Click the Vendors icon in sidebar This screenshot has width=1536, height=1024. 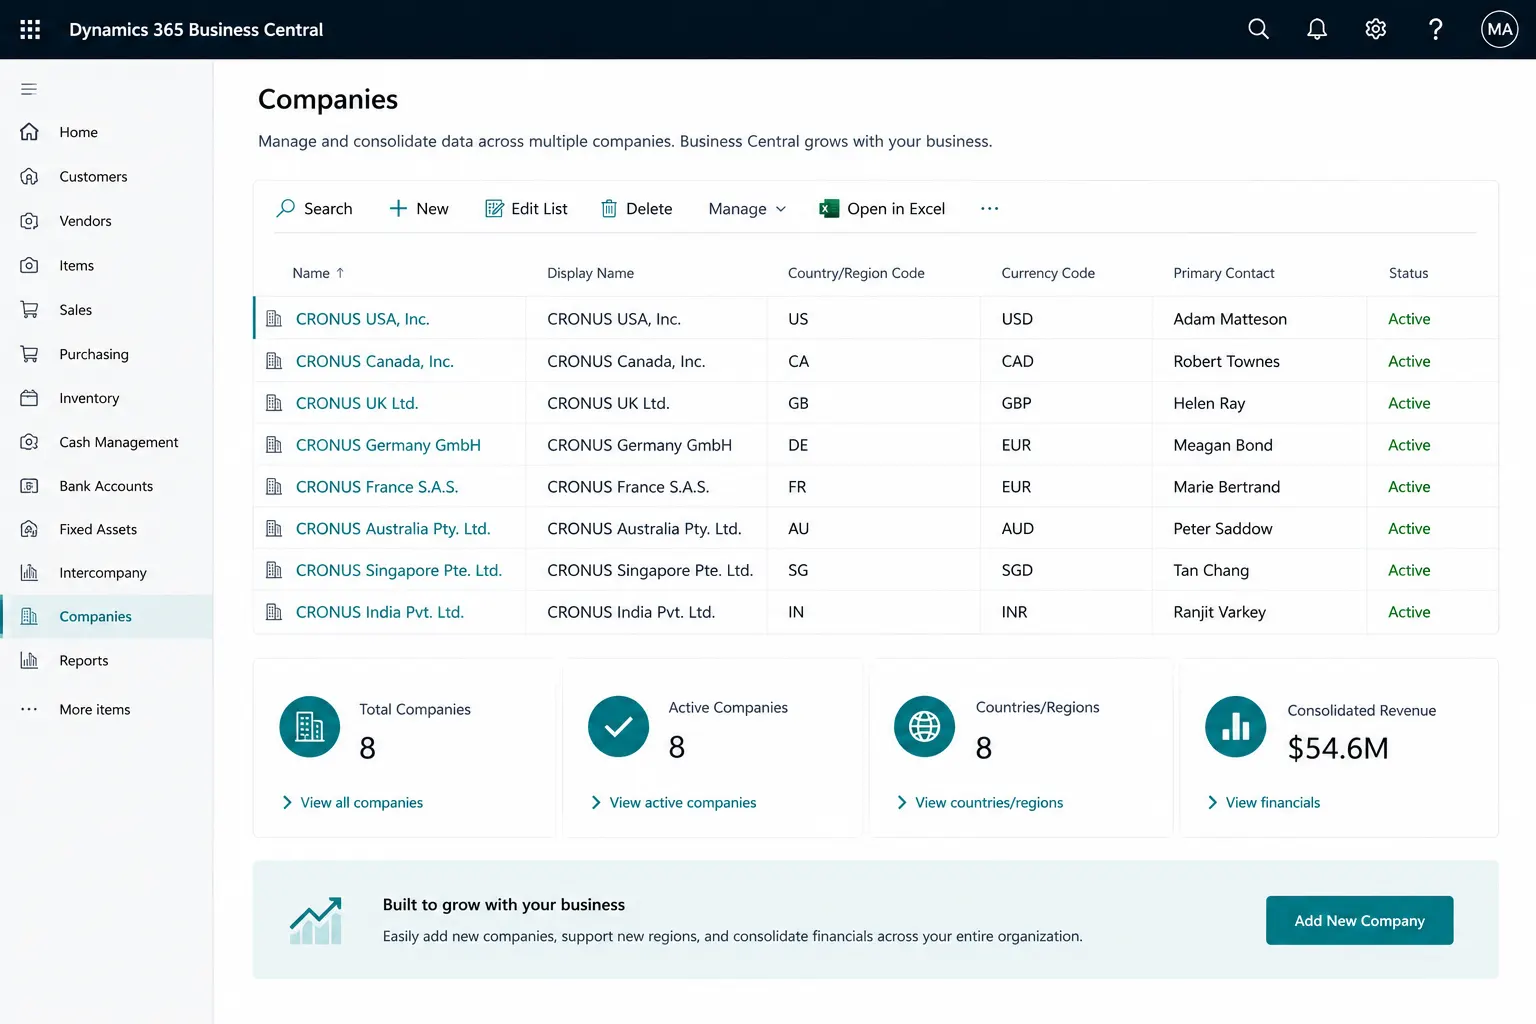29,221
